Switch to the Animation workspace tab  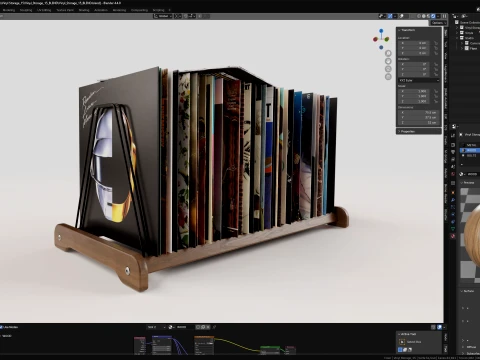click(101, 10)
